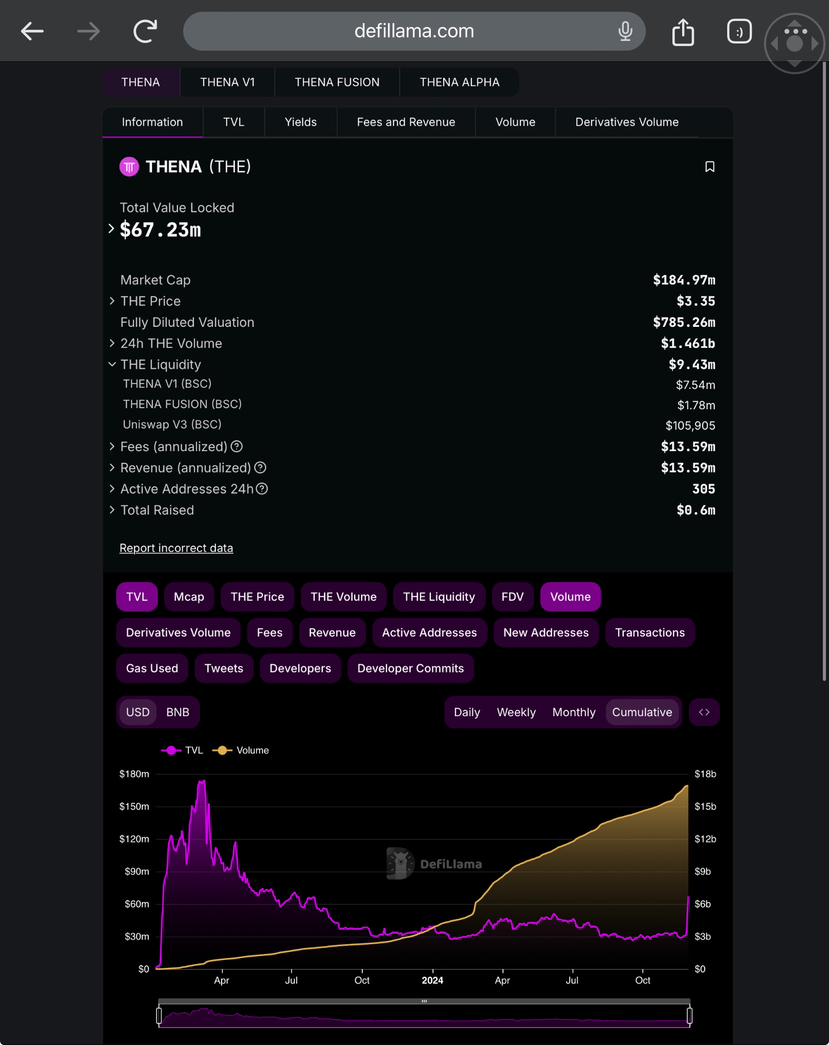Enable the Developers chart series
This screenshot has height=1045, width=829.
pyautogui.click(x=301, y=668)
